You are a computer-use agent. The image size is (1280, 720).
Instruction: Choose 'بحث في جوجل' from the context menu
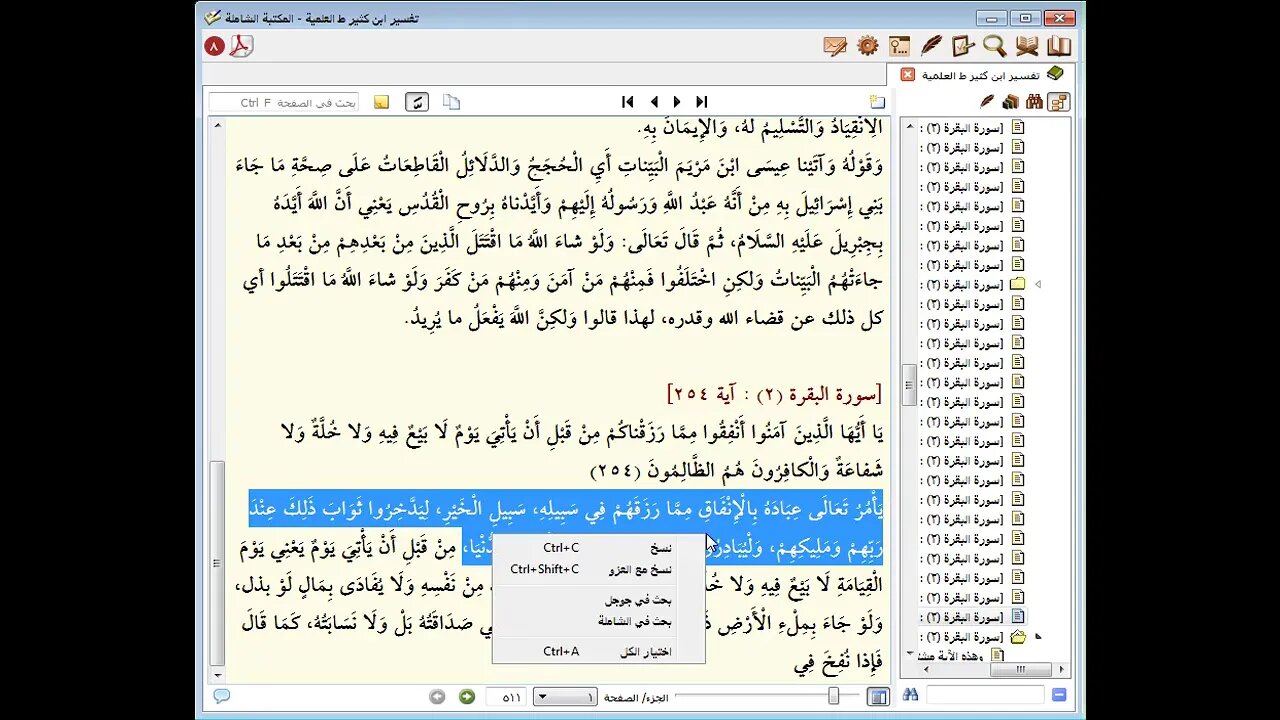pyautogui.click(x=598, y=601)
